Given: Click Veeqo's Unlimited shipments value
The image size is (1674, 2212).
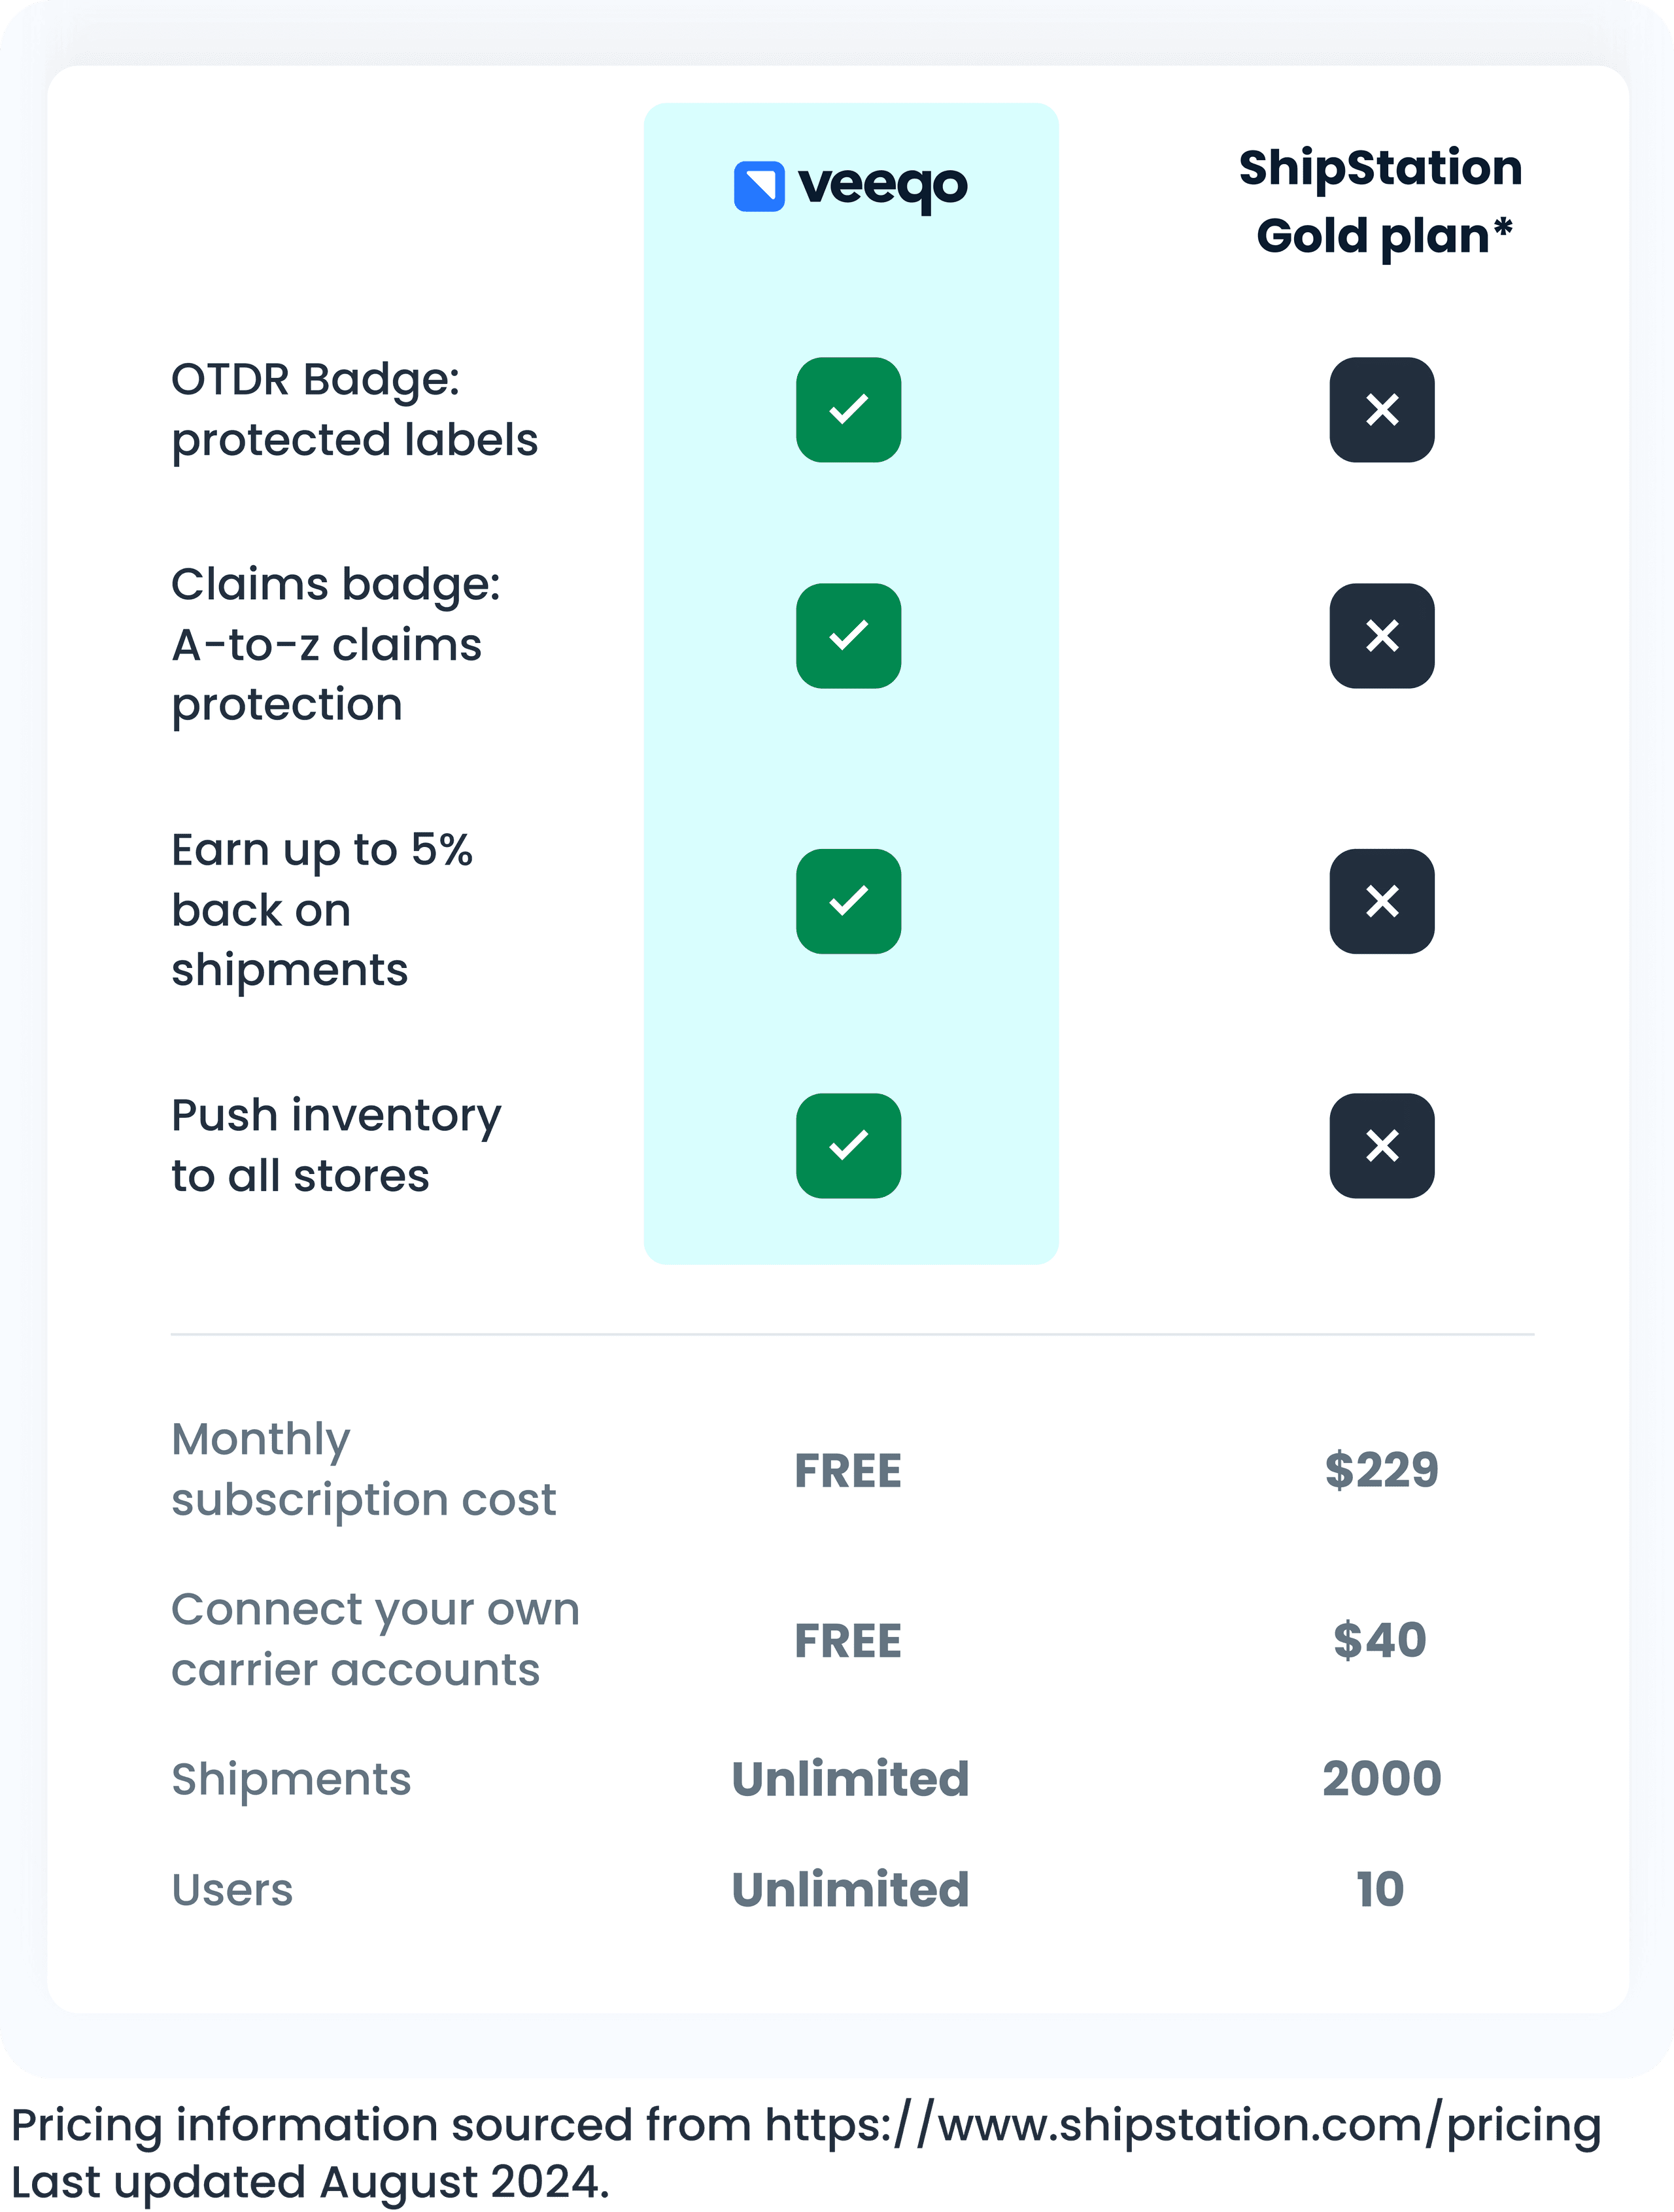Looking at the screenshot, I should 850,1779.
